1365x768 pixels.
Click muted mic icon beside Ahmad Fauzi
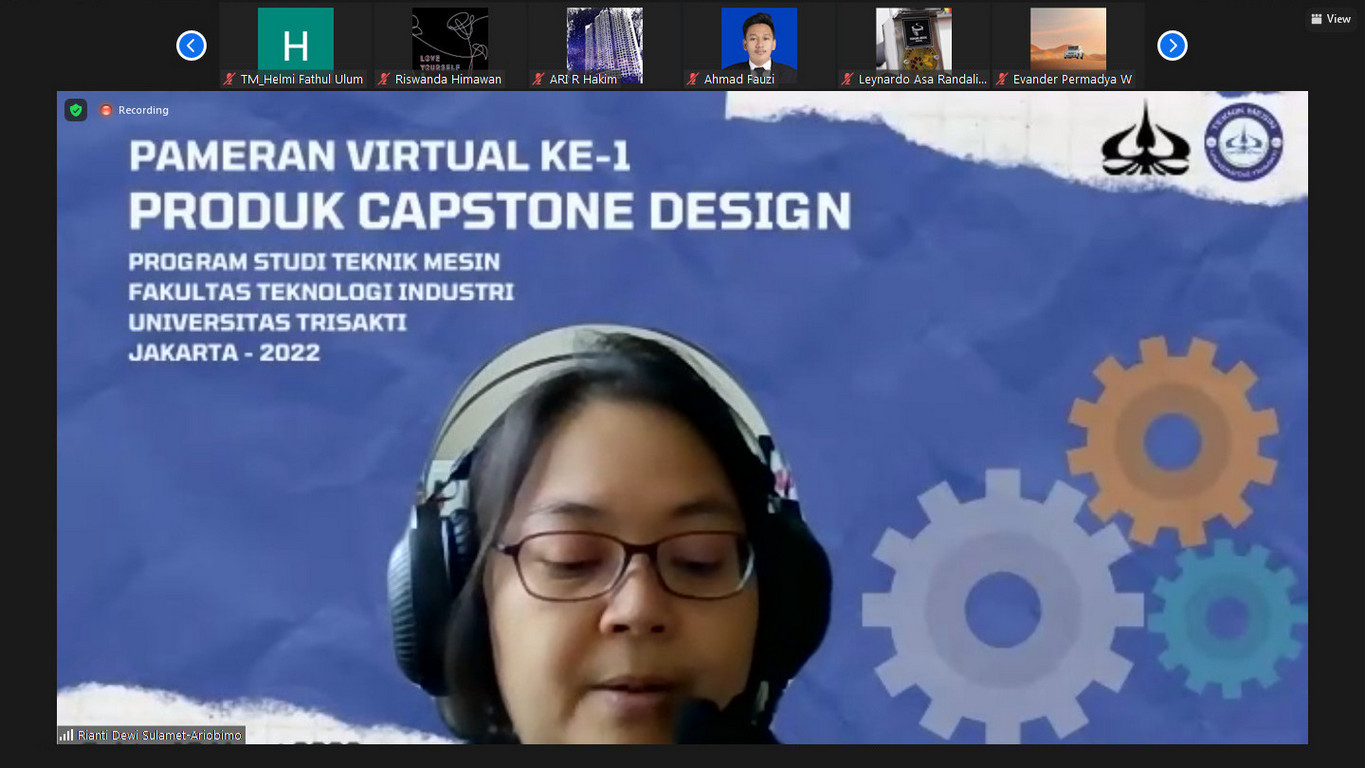(693, 79)
